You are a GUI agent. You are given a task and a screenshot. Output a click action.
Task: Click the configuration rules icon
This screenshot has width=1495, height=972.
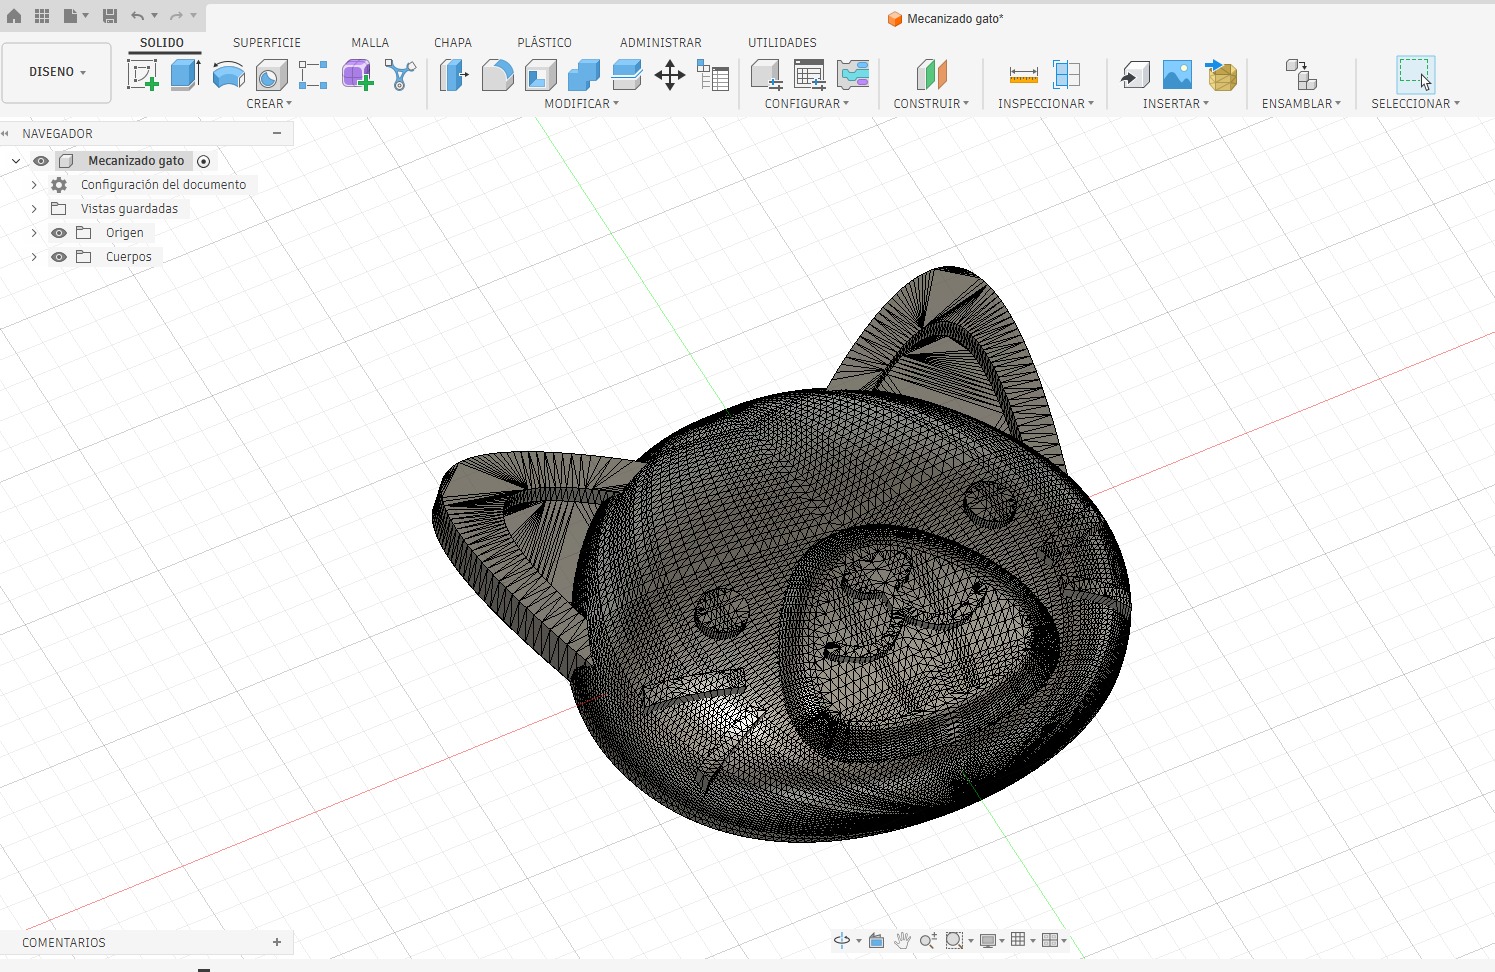pos(853,75)
